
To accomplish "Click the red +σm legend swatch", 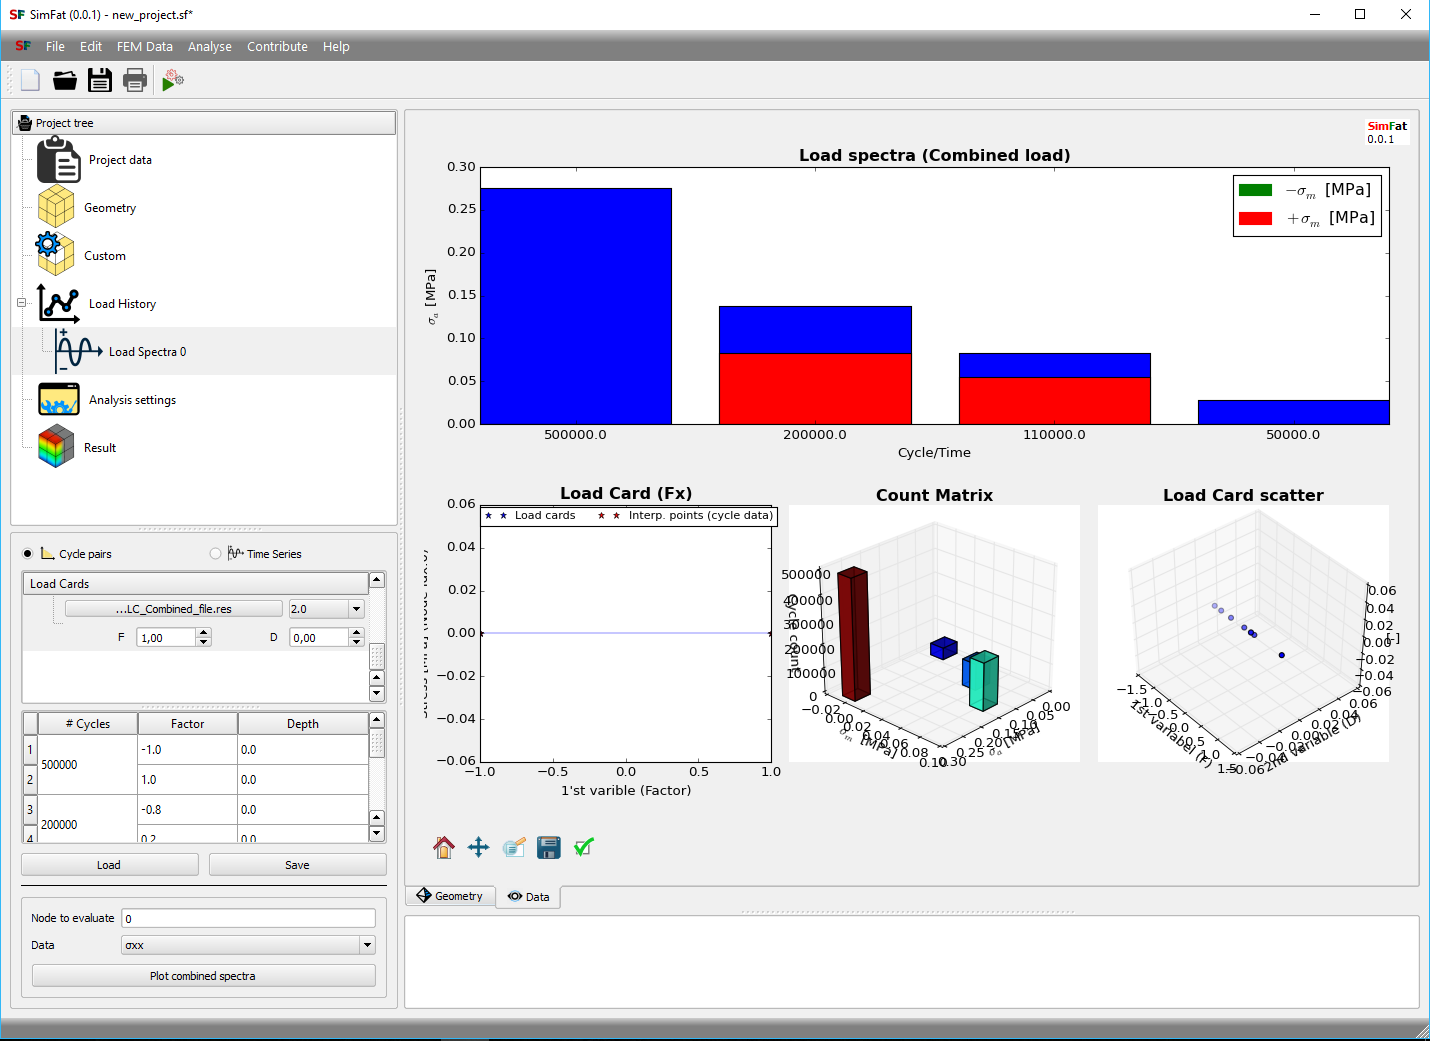I will click(x=1255, y=218).
